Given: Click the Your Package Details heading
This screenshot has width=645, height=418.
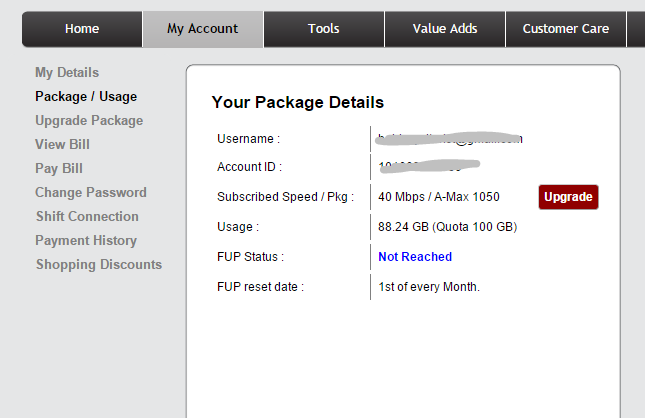Looking at the screenshot, I should coord(298,102).
